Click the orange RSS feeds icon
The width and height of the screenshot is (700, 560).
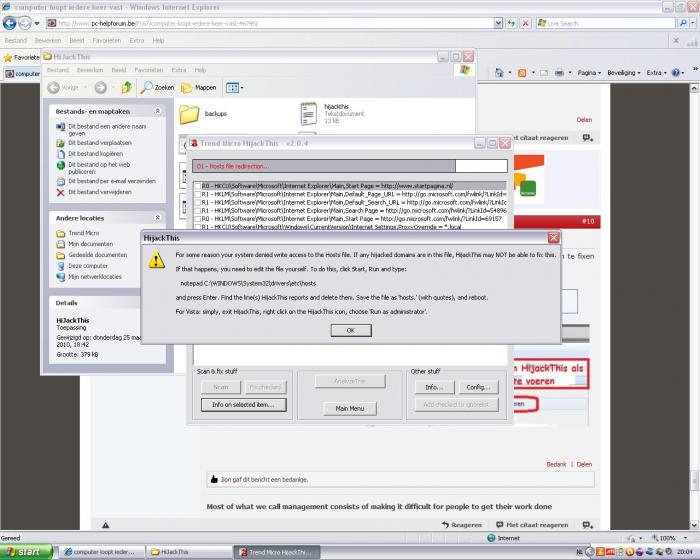click(x=521, y=73)
